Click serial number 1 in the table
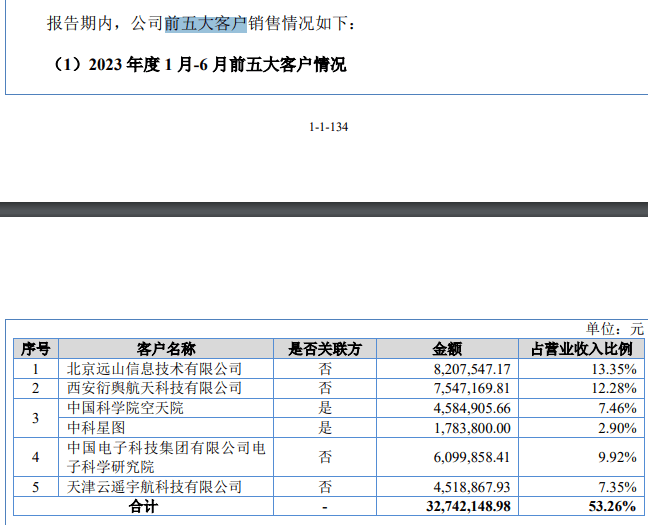The image size is (648, 525). [x=36, y=369]
